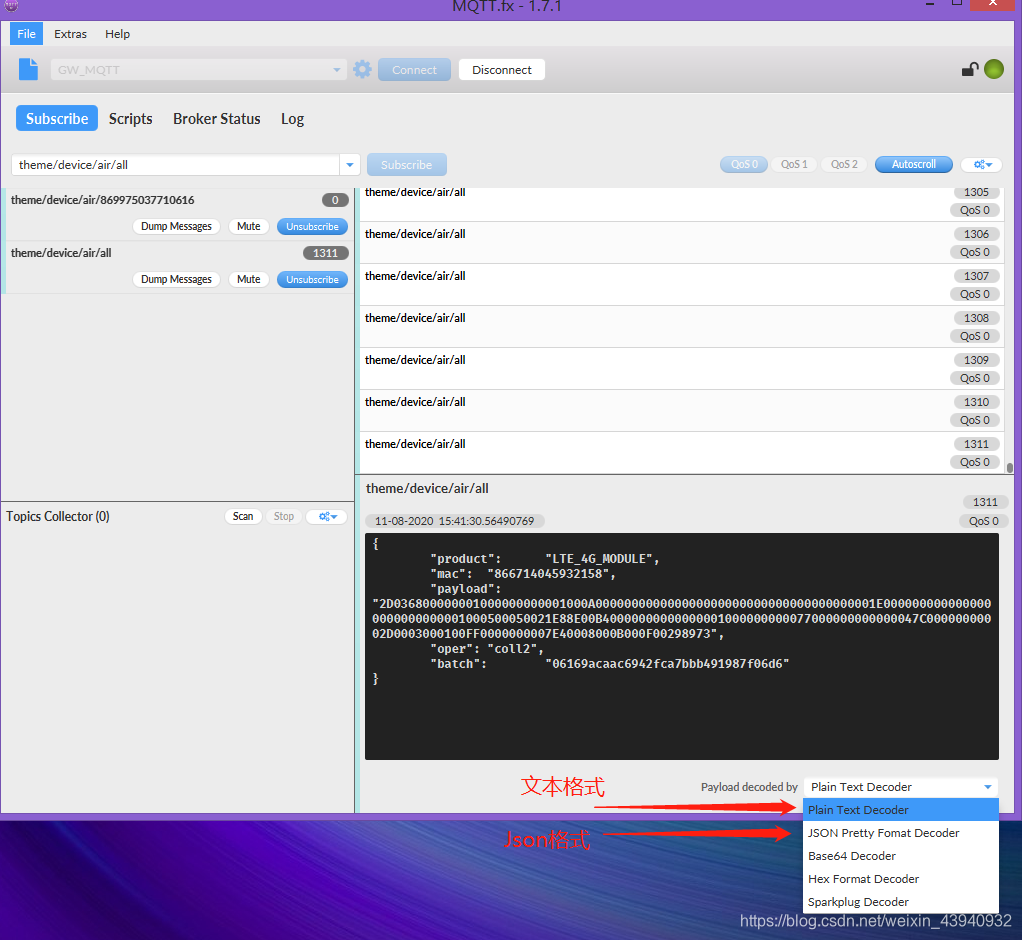
Task: Select message number 1311 in the list
Action: tap(682, 453)
